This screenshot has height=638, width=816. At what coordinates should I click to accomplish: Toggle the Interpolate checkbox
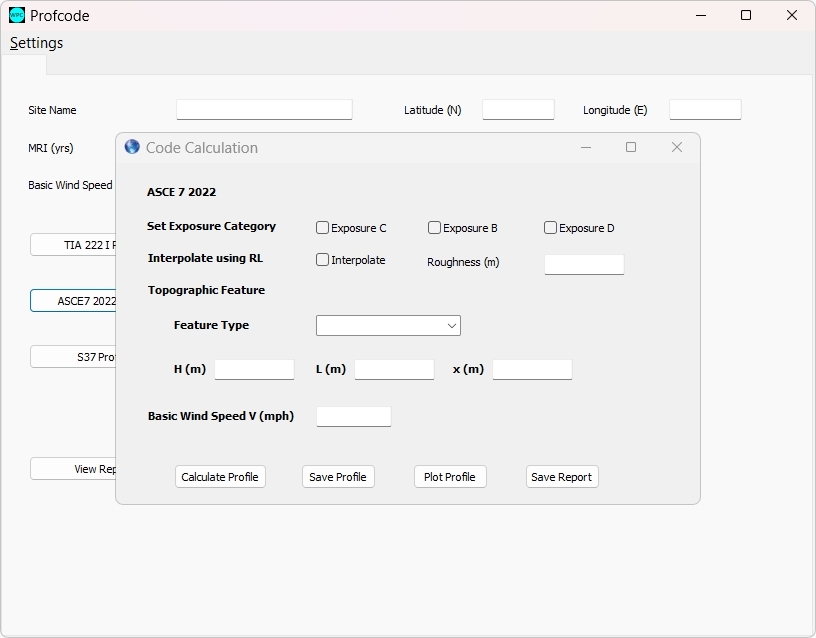point(323,260)
